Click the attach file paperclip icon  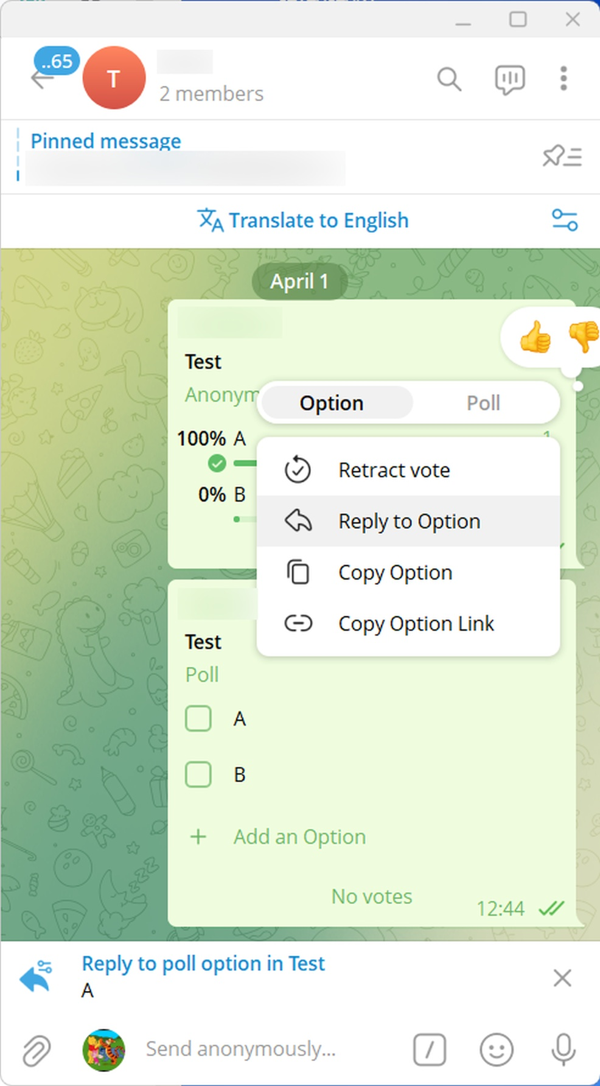tap(35, 1049)
